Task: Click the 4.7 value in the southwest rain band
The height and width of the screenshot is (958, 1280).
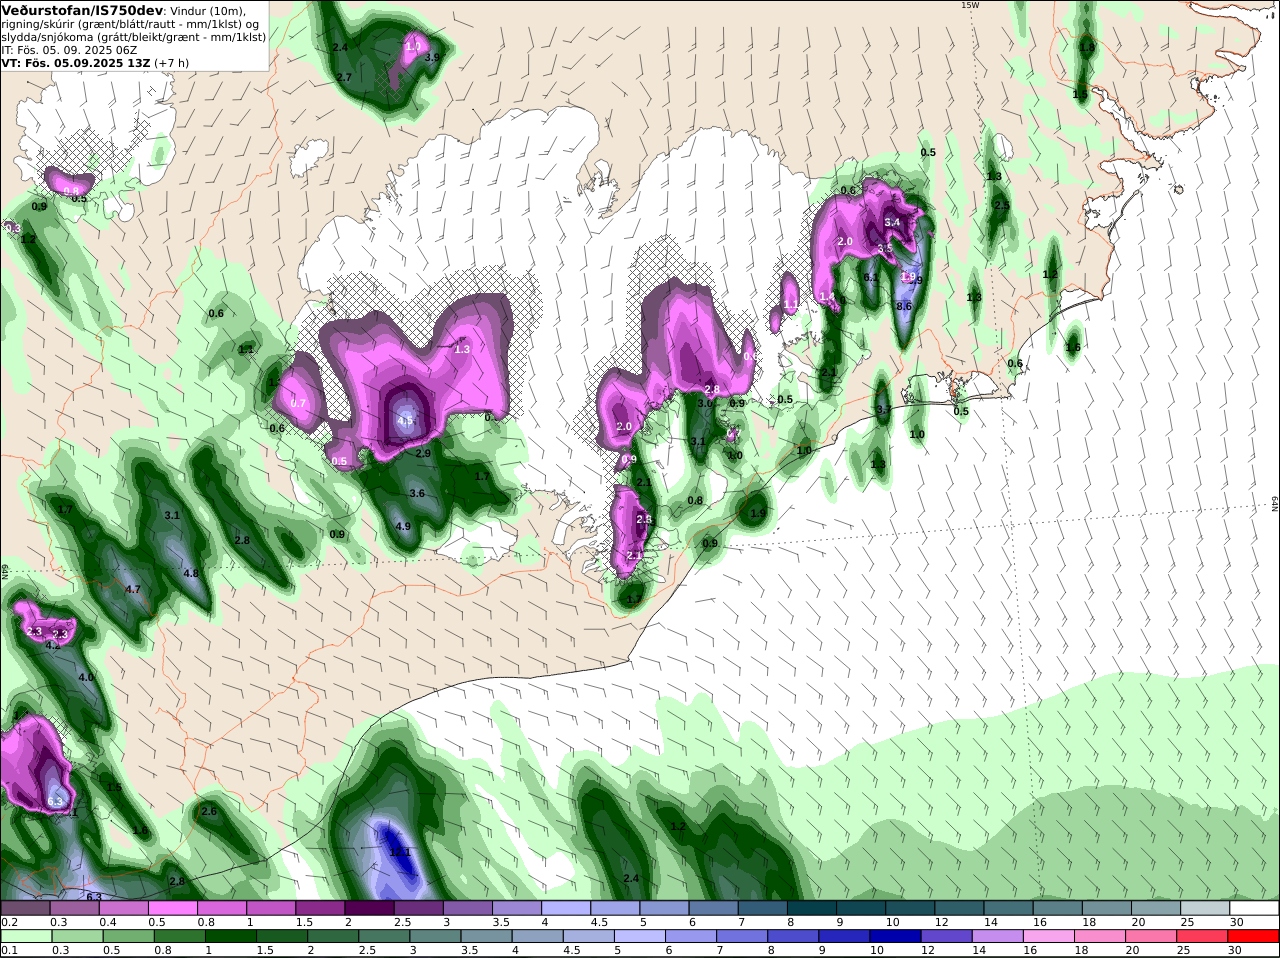Action: click(x=132, y=590)
